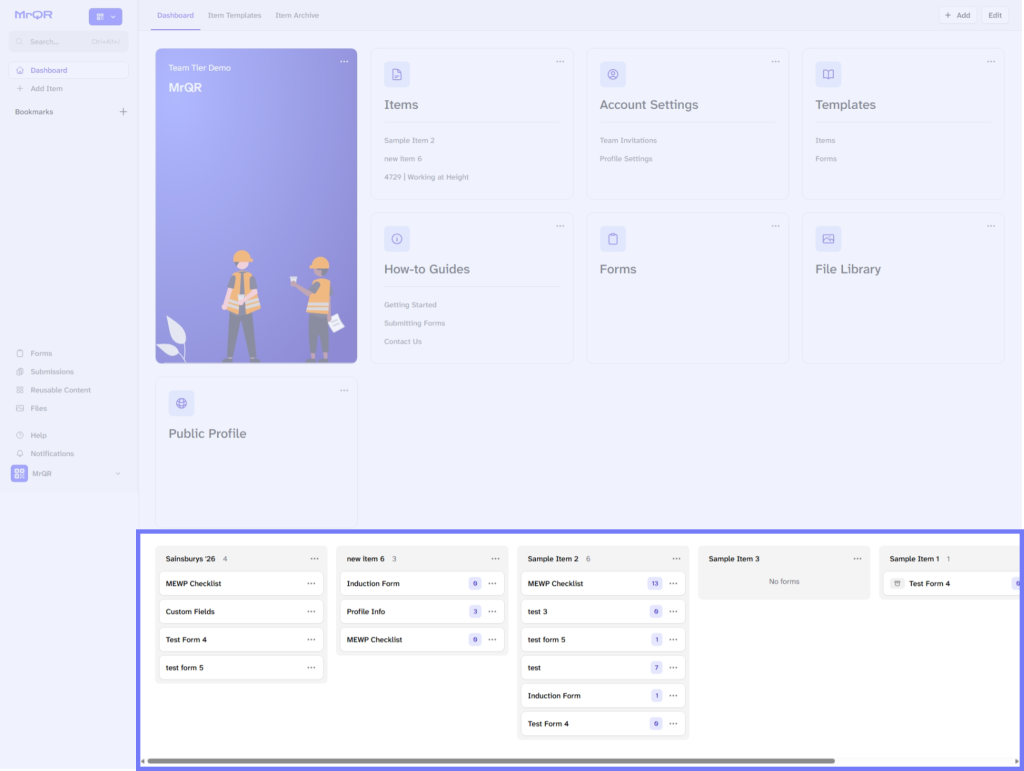
Task: Open the Templates card ellipsis menu
Action: 991,61
